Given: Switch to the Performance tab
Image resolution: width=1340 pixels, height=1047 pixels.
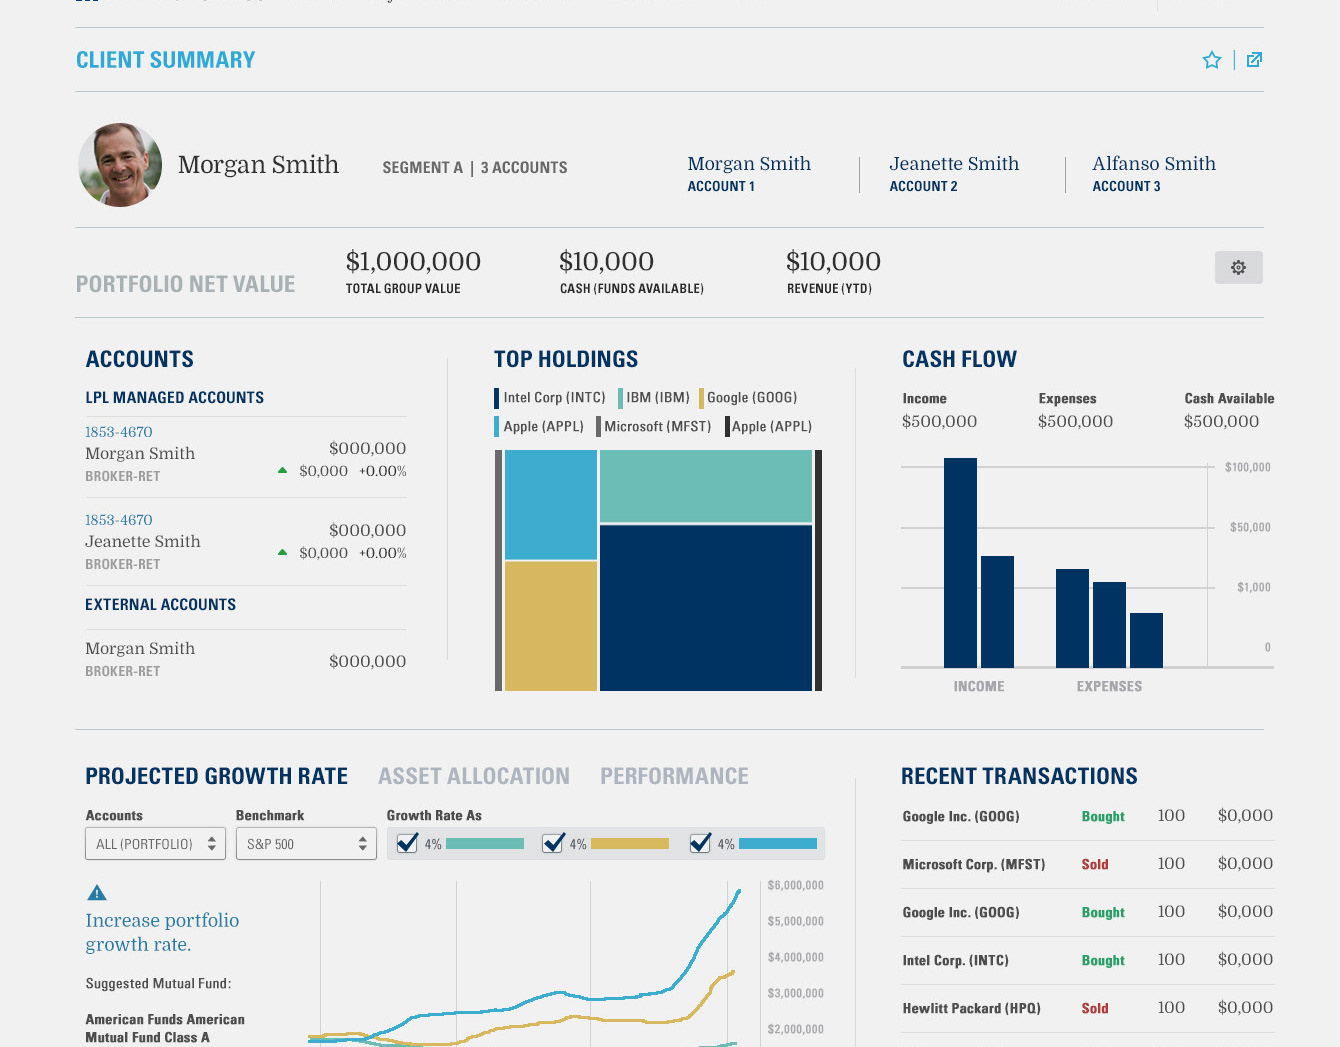Looking at the screenshot, I should pos(674,776).
